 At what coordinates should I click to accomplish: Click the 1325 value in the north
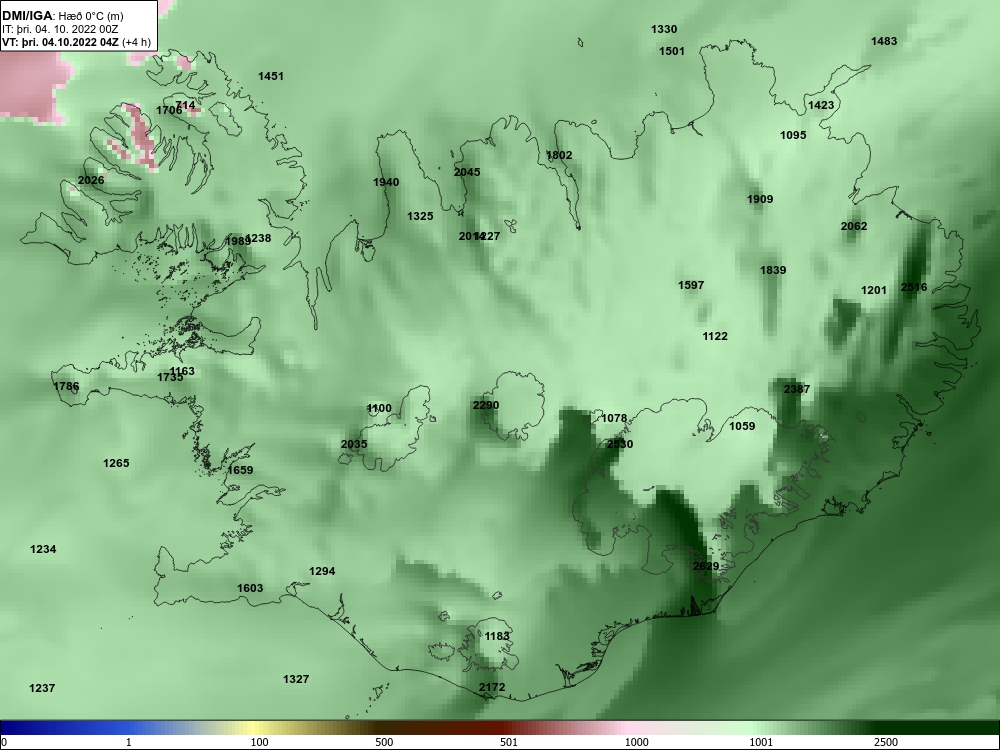tap(420, 216)
